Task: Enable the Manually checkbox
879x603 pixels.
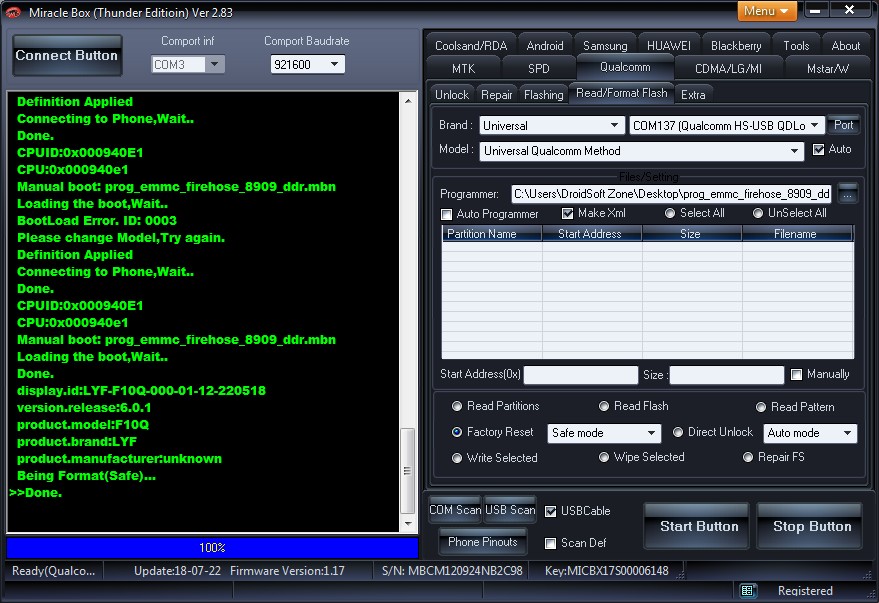Action: [796, 374]
